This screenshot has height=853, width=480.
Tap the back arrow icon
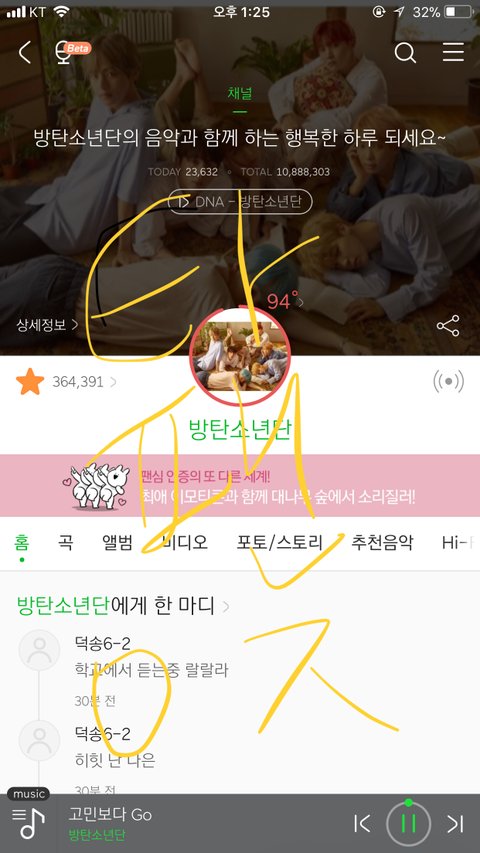[x=25, y=53]
